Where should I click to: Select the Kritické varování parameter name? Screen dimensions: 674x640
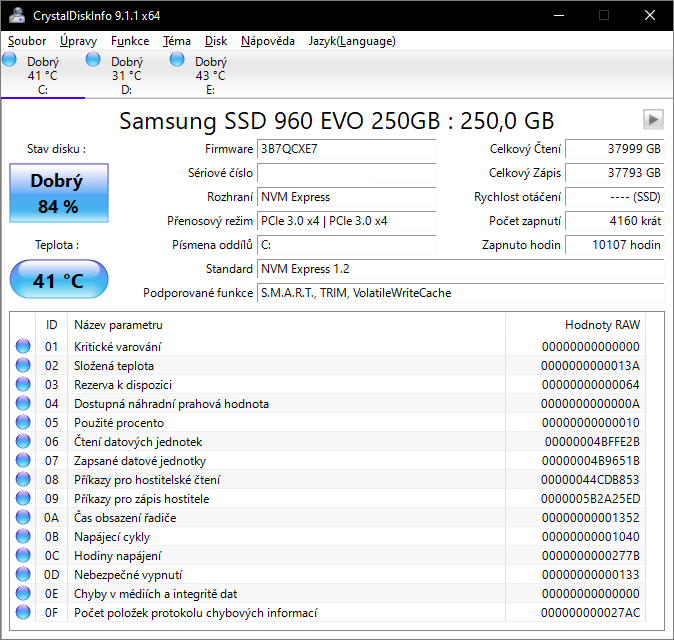coord(117,347)
